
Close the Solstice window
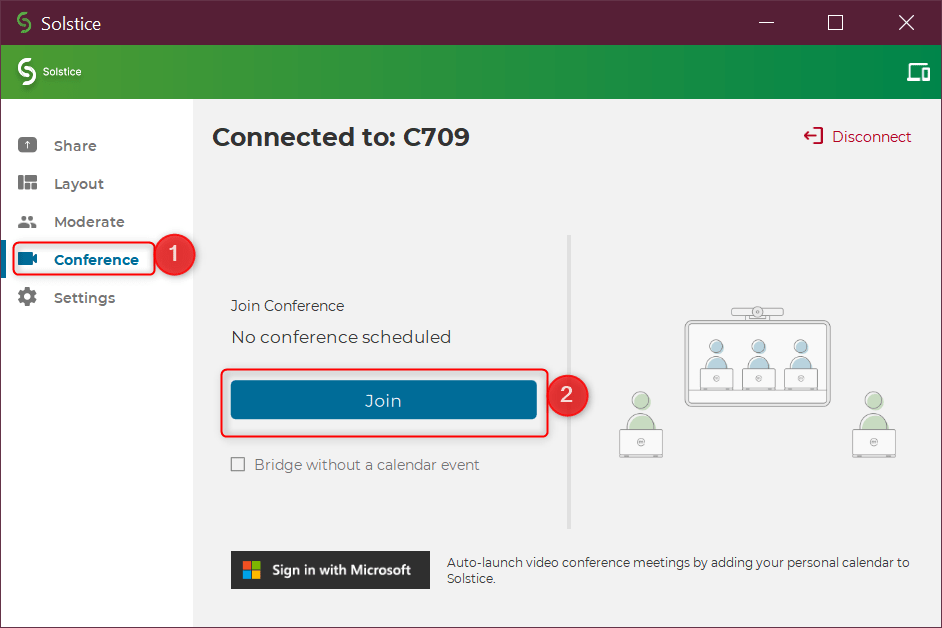[x=906, y=22]
